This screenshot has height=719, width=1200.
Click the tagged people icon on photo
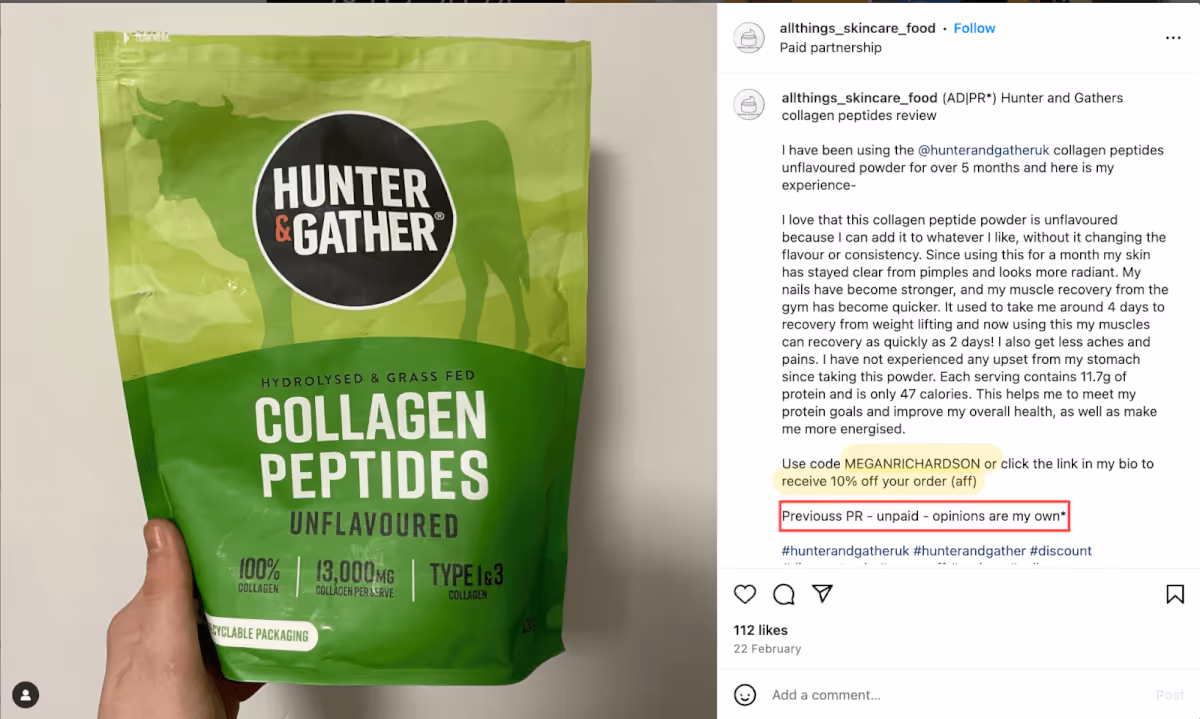pos(25,694)
